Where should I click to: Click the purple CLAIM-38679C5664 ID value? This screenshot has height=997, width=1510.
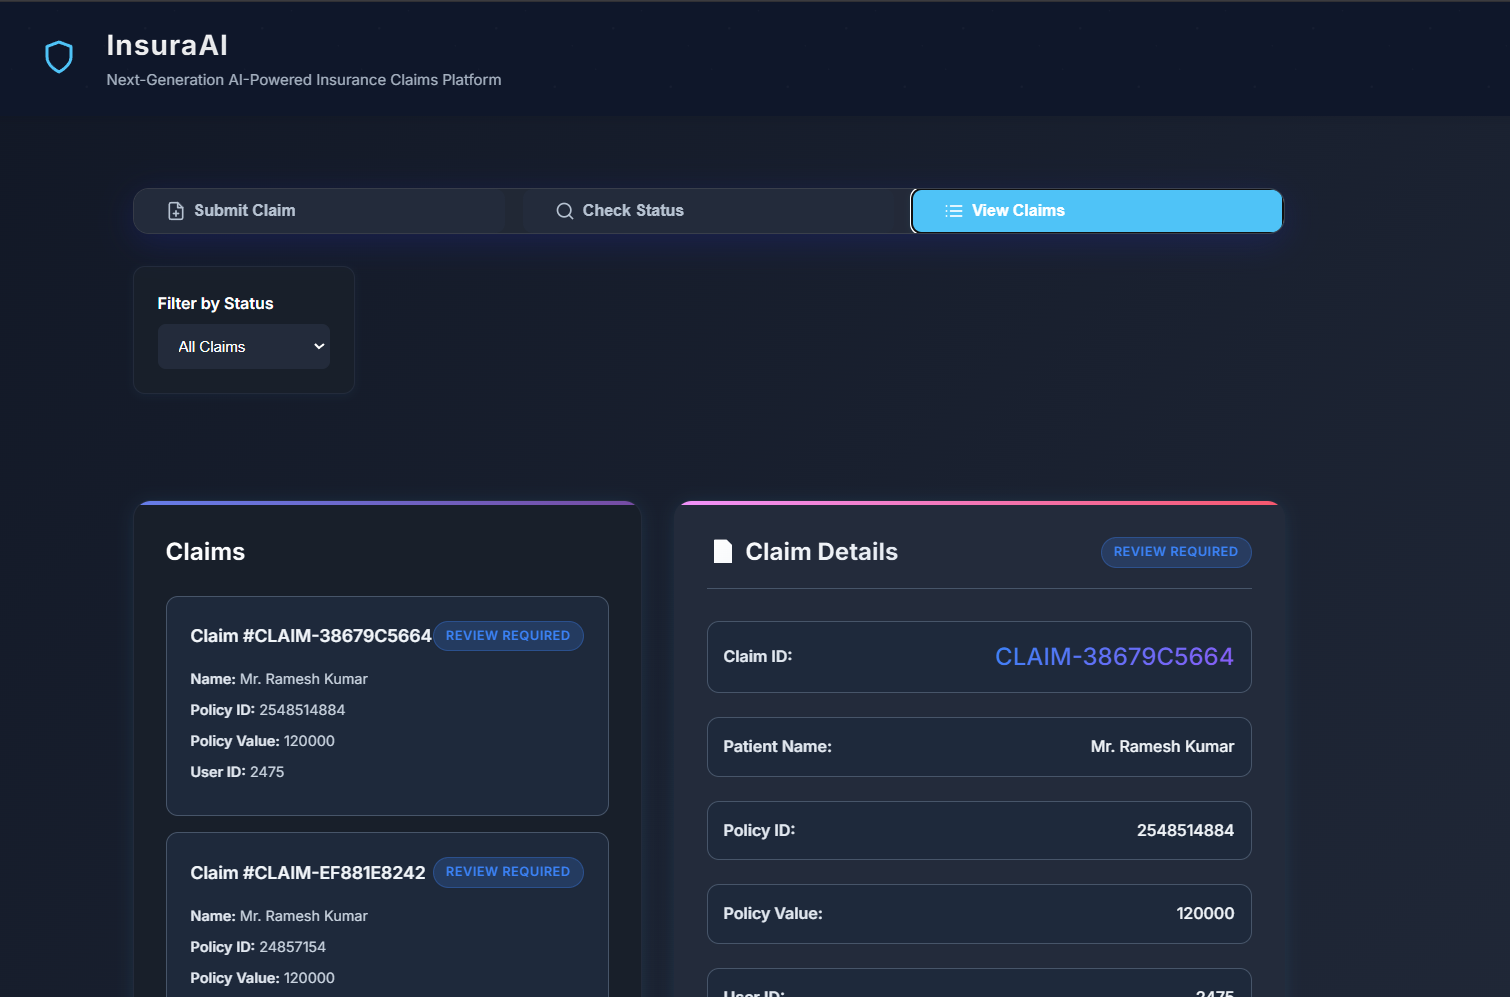[x=1114, y=657]
